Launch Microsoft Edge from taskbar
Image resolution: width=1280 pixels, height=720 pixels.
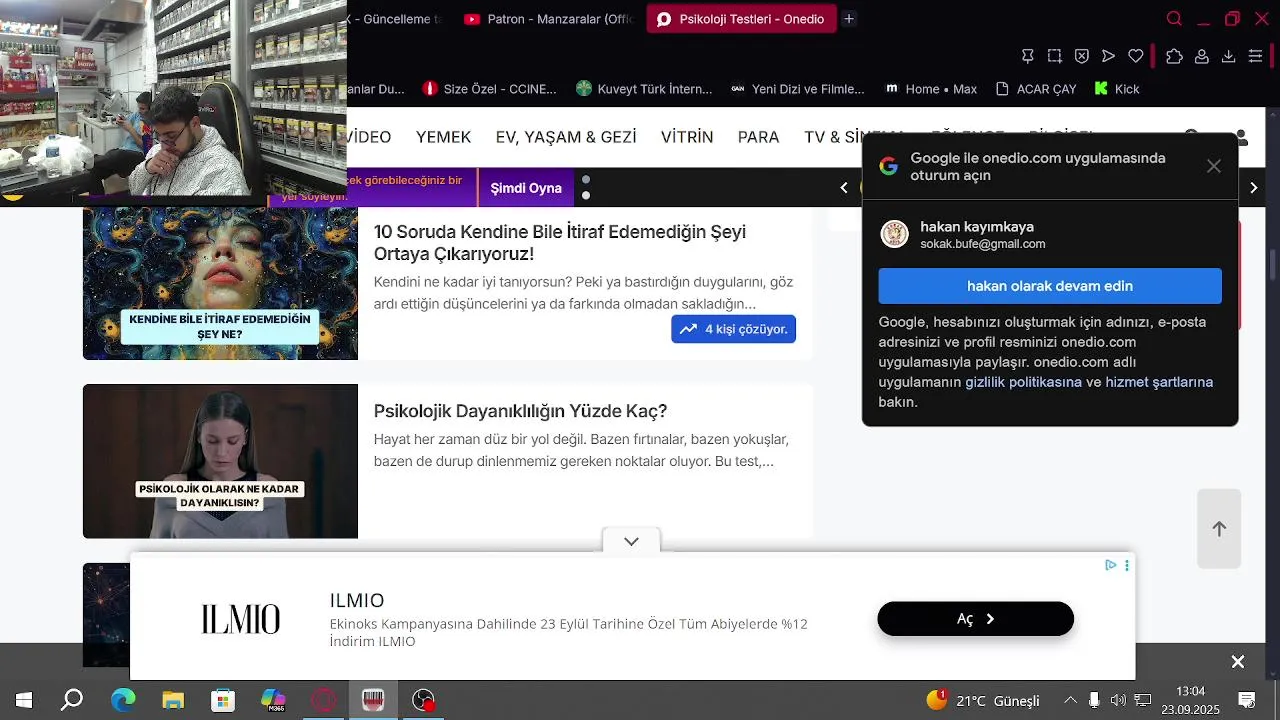tap(123, 700)
